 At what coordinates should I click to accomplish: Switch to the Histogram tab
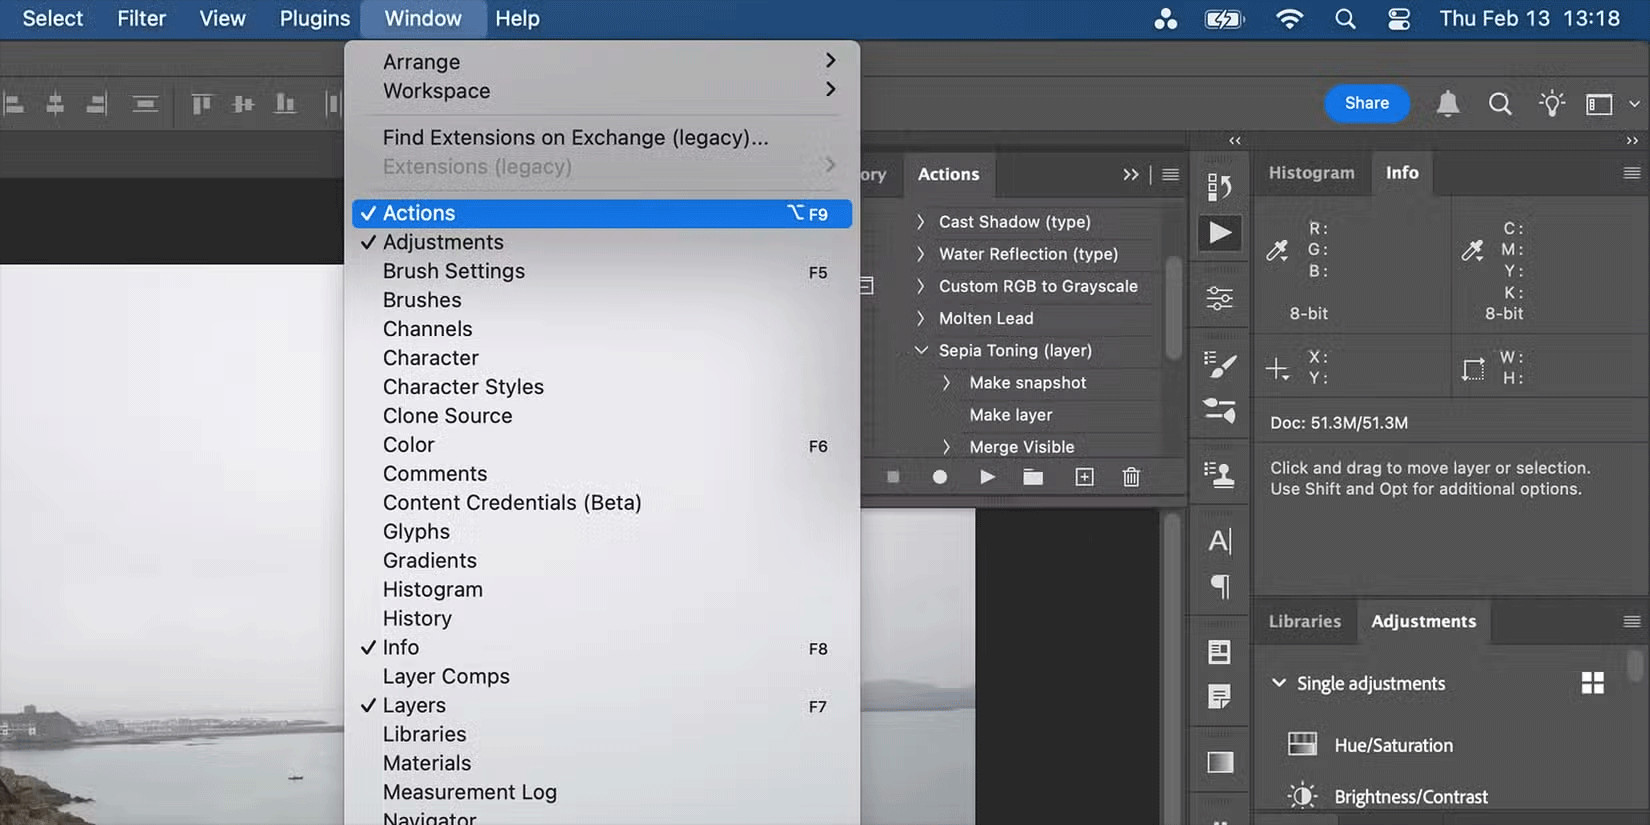tap(1311, 173)
